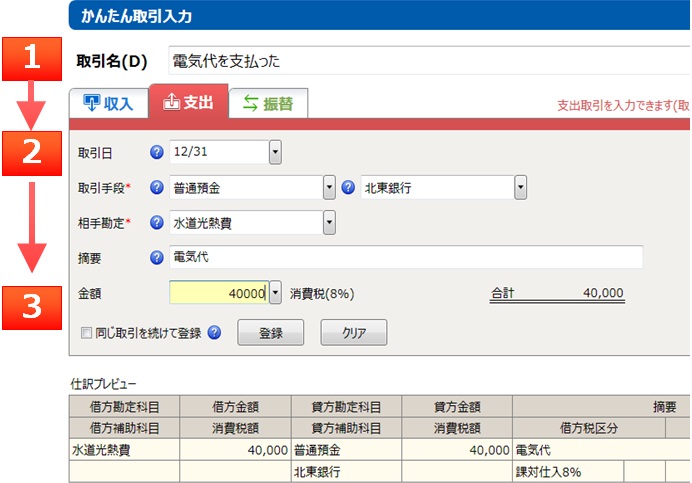The height and width of the screenshot is (483, 692).
Task: Click help icon beside 取引手段 label
Action: point(156,187)
